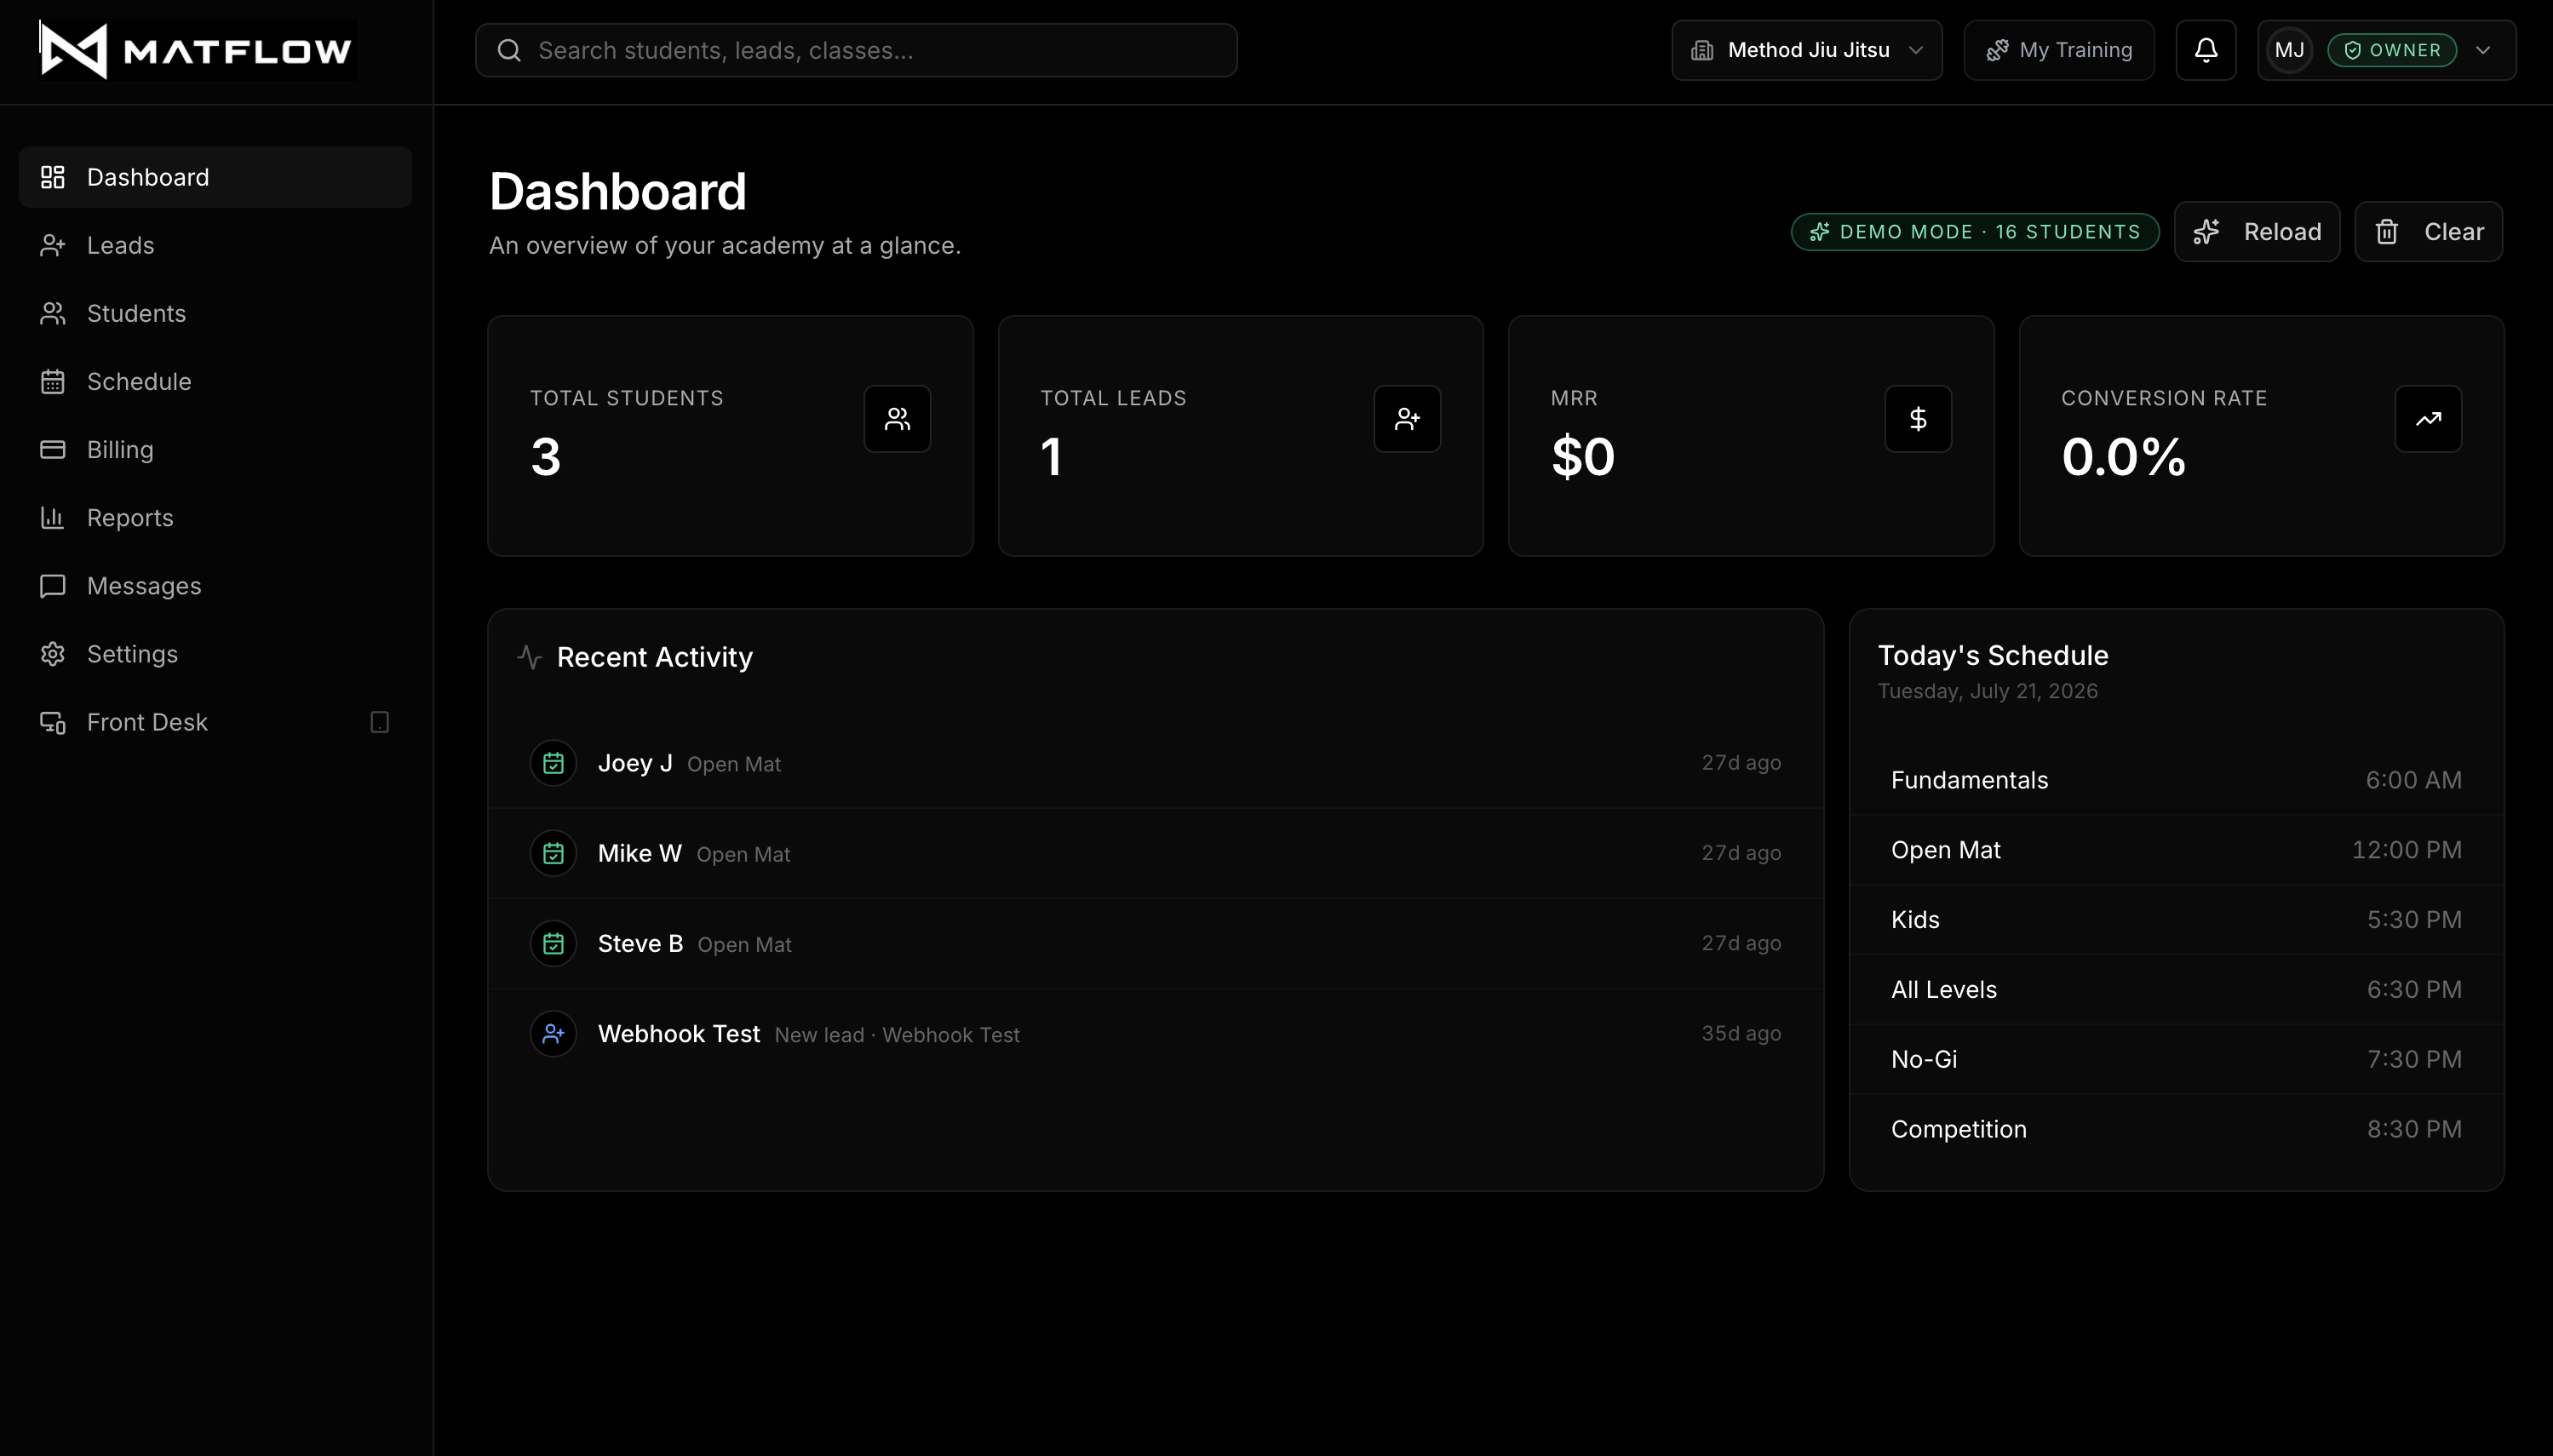The image size is (2553, 1456).
Task: Click the 35d ago timestamp
Action: click(1741, 1033)
